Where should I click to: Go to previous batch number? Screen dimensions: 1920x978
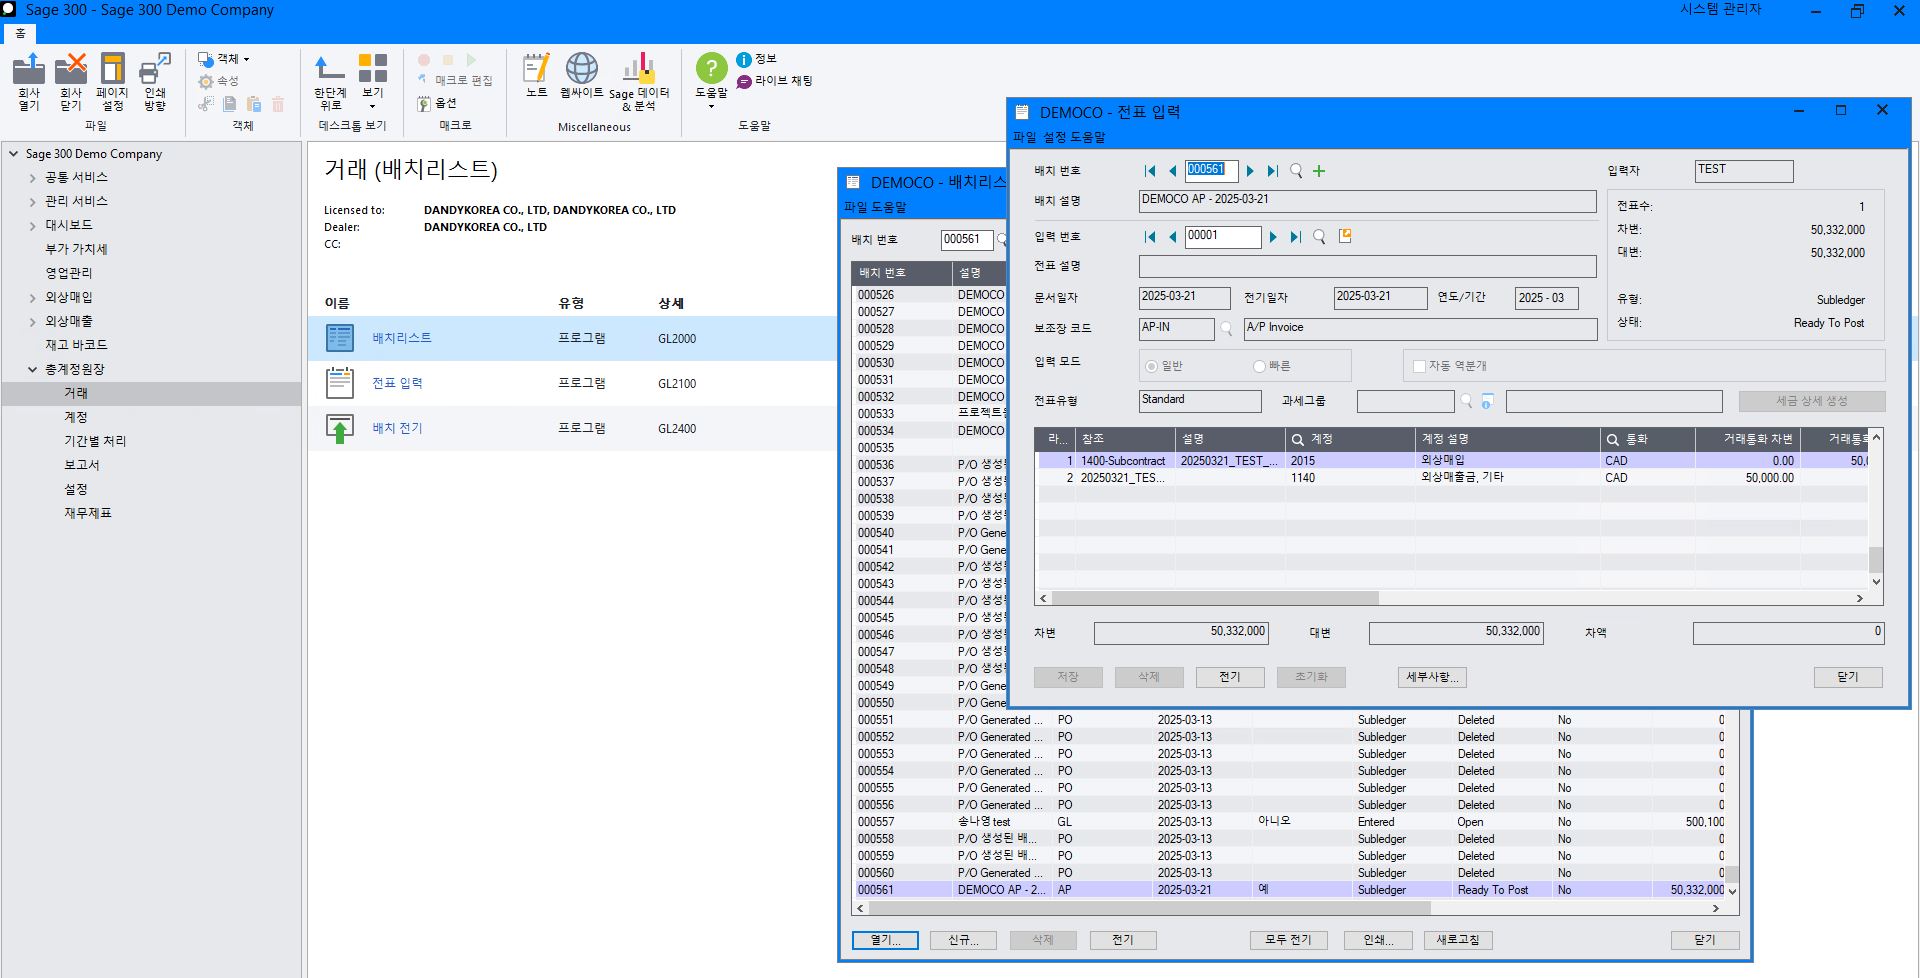tap(1172, 171)
